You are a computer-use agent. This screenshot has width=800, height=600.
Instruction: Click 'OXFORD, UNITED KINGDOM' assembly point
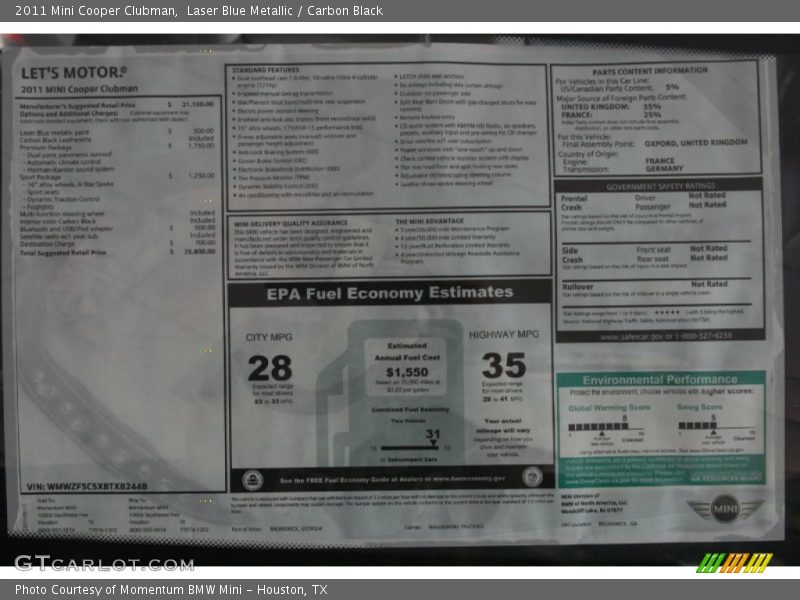tap(696, 143)
